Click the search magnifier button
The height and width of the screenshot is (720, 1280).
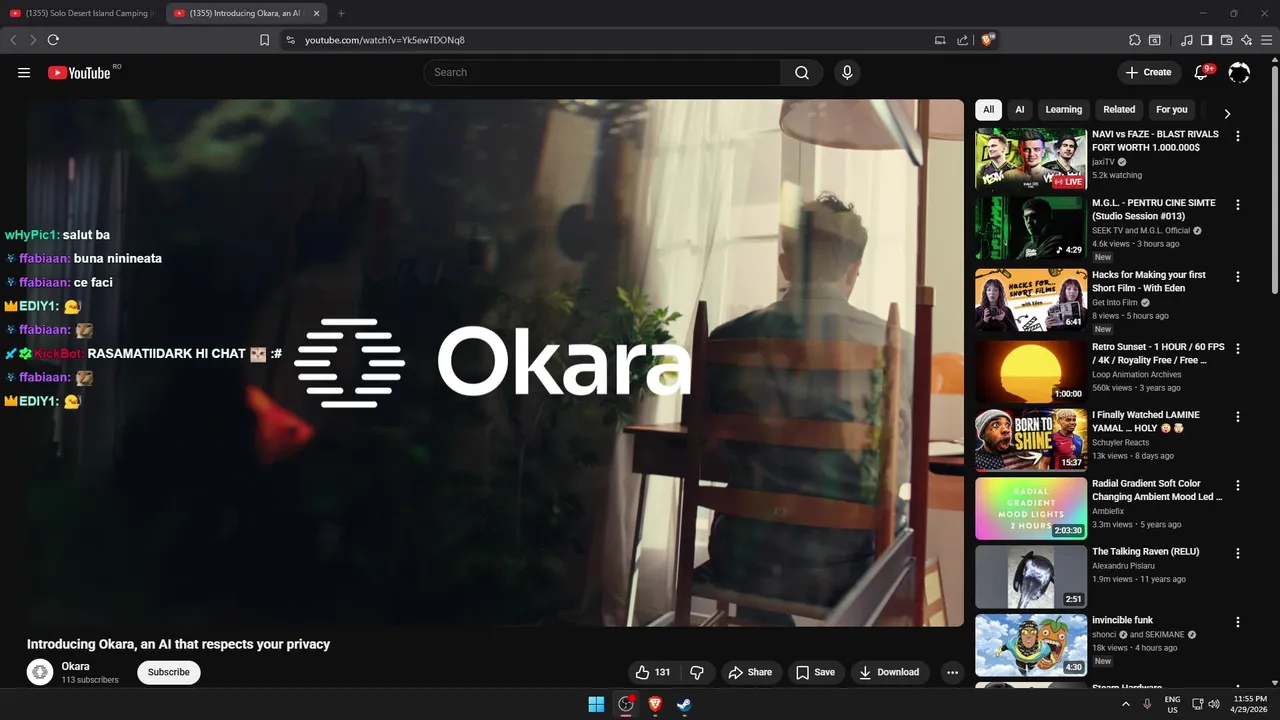click(x=802, y=72)
